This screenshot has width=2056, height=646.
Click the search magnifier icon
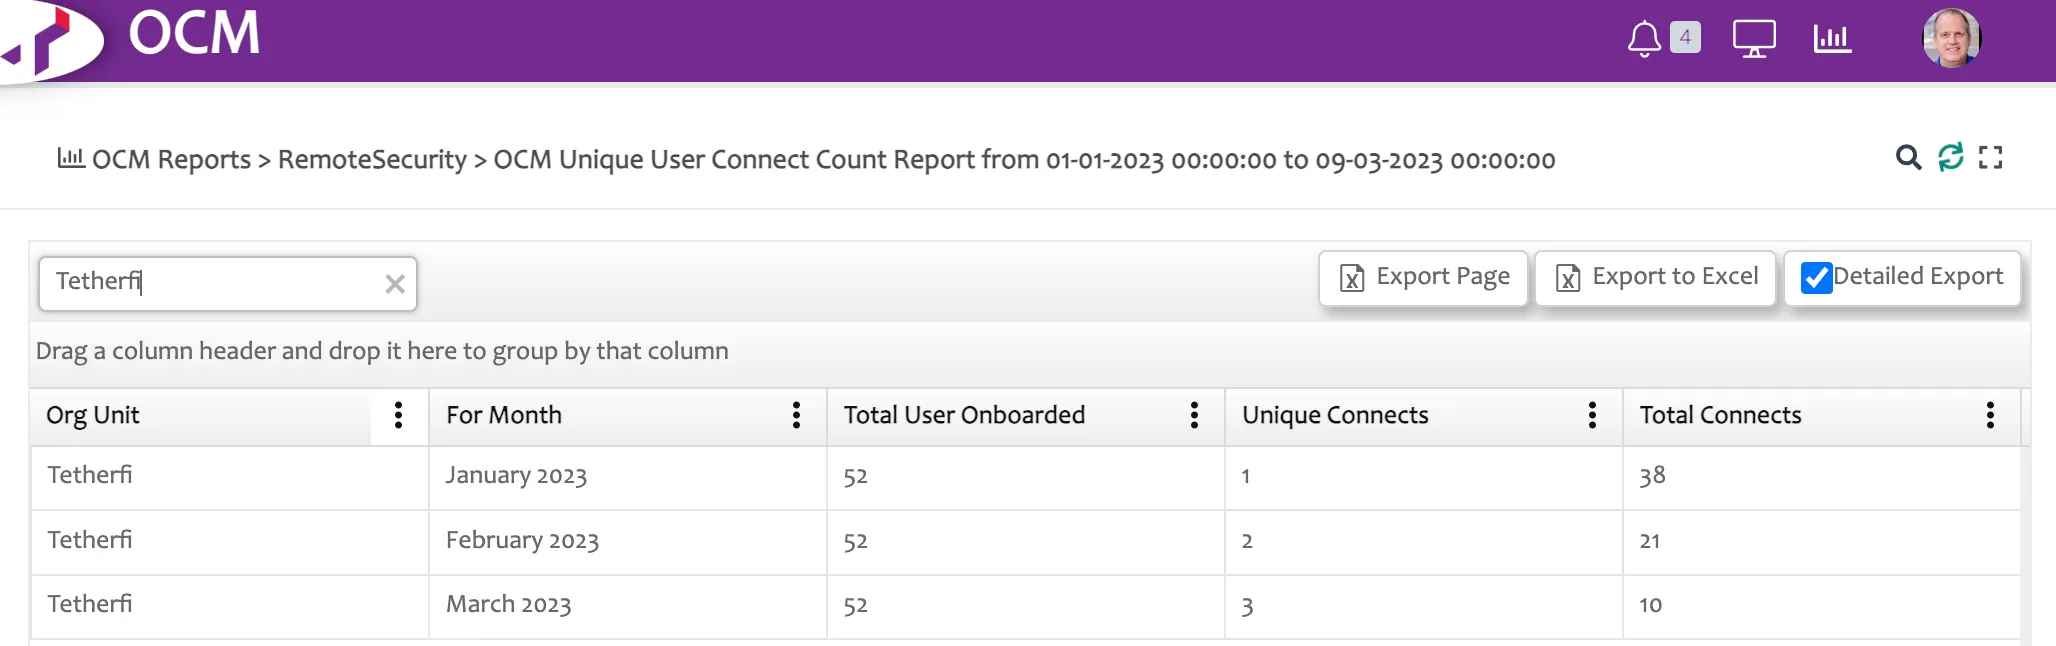[1908, 158]
